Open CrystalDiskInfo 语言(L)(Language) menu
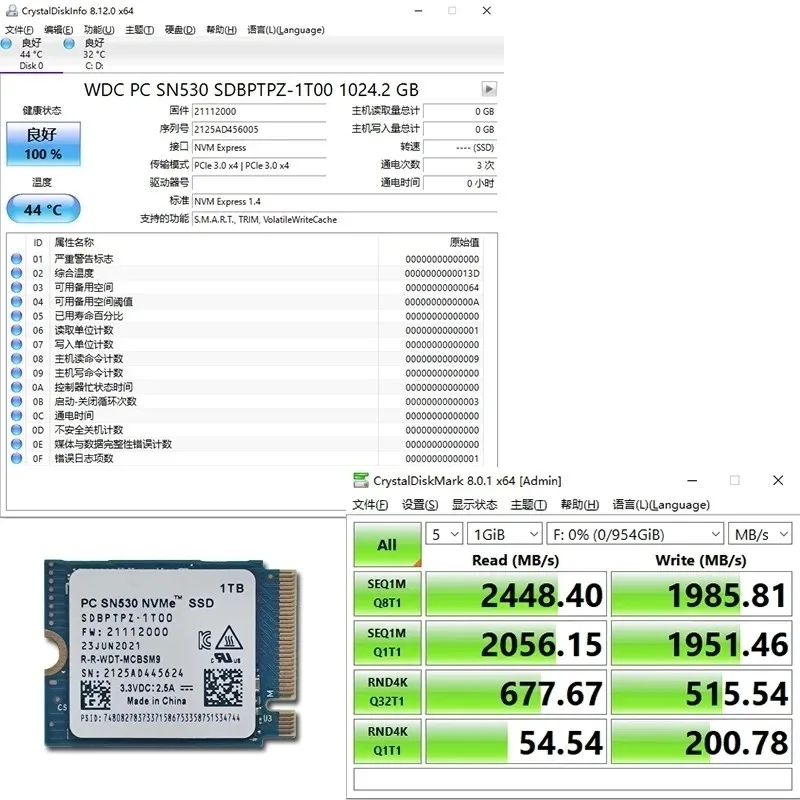The height and width of the screenshot is (800, 800). pos(286,30)
